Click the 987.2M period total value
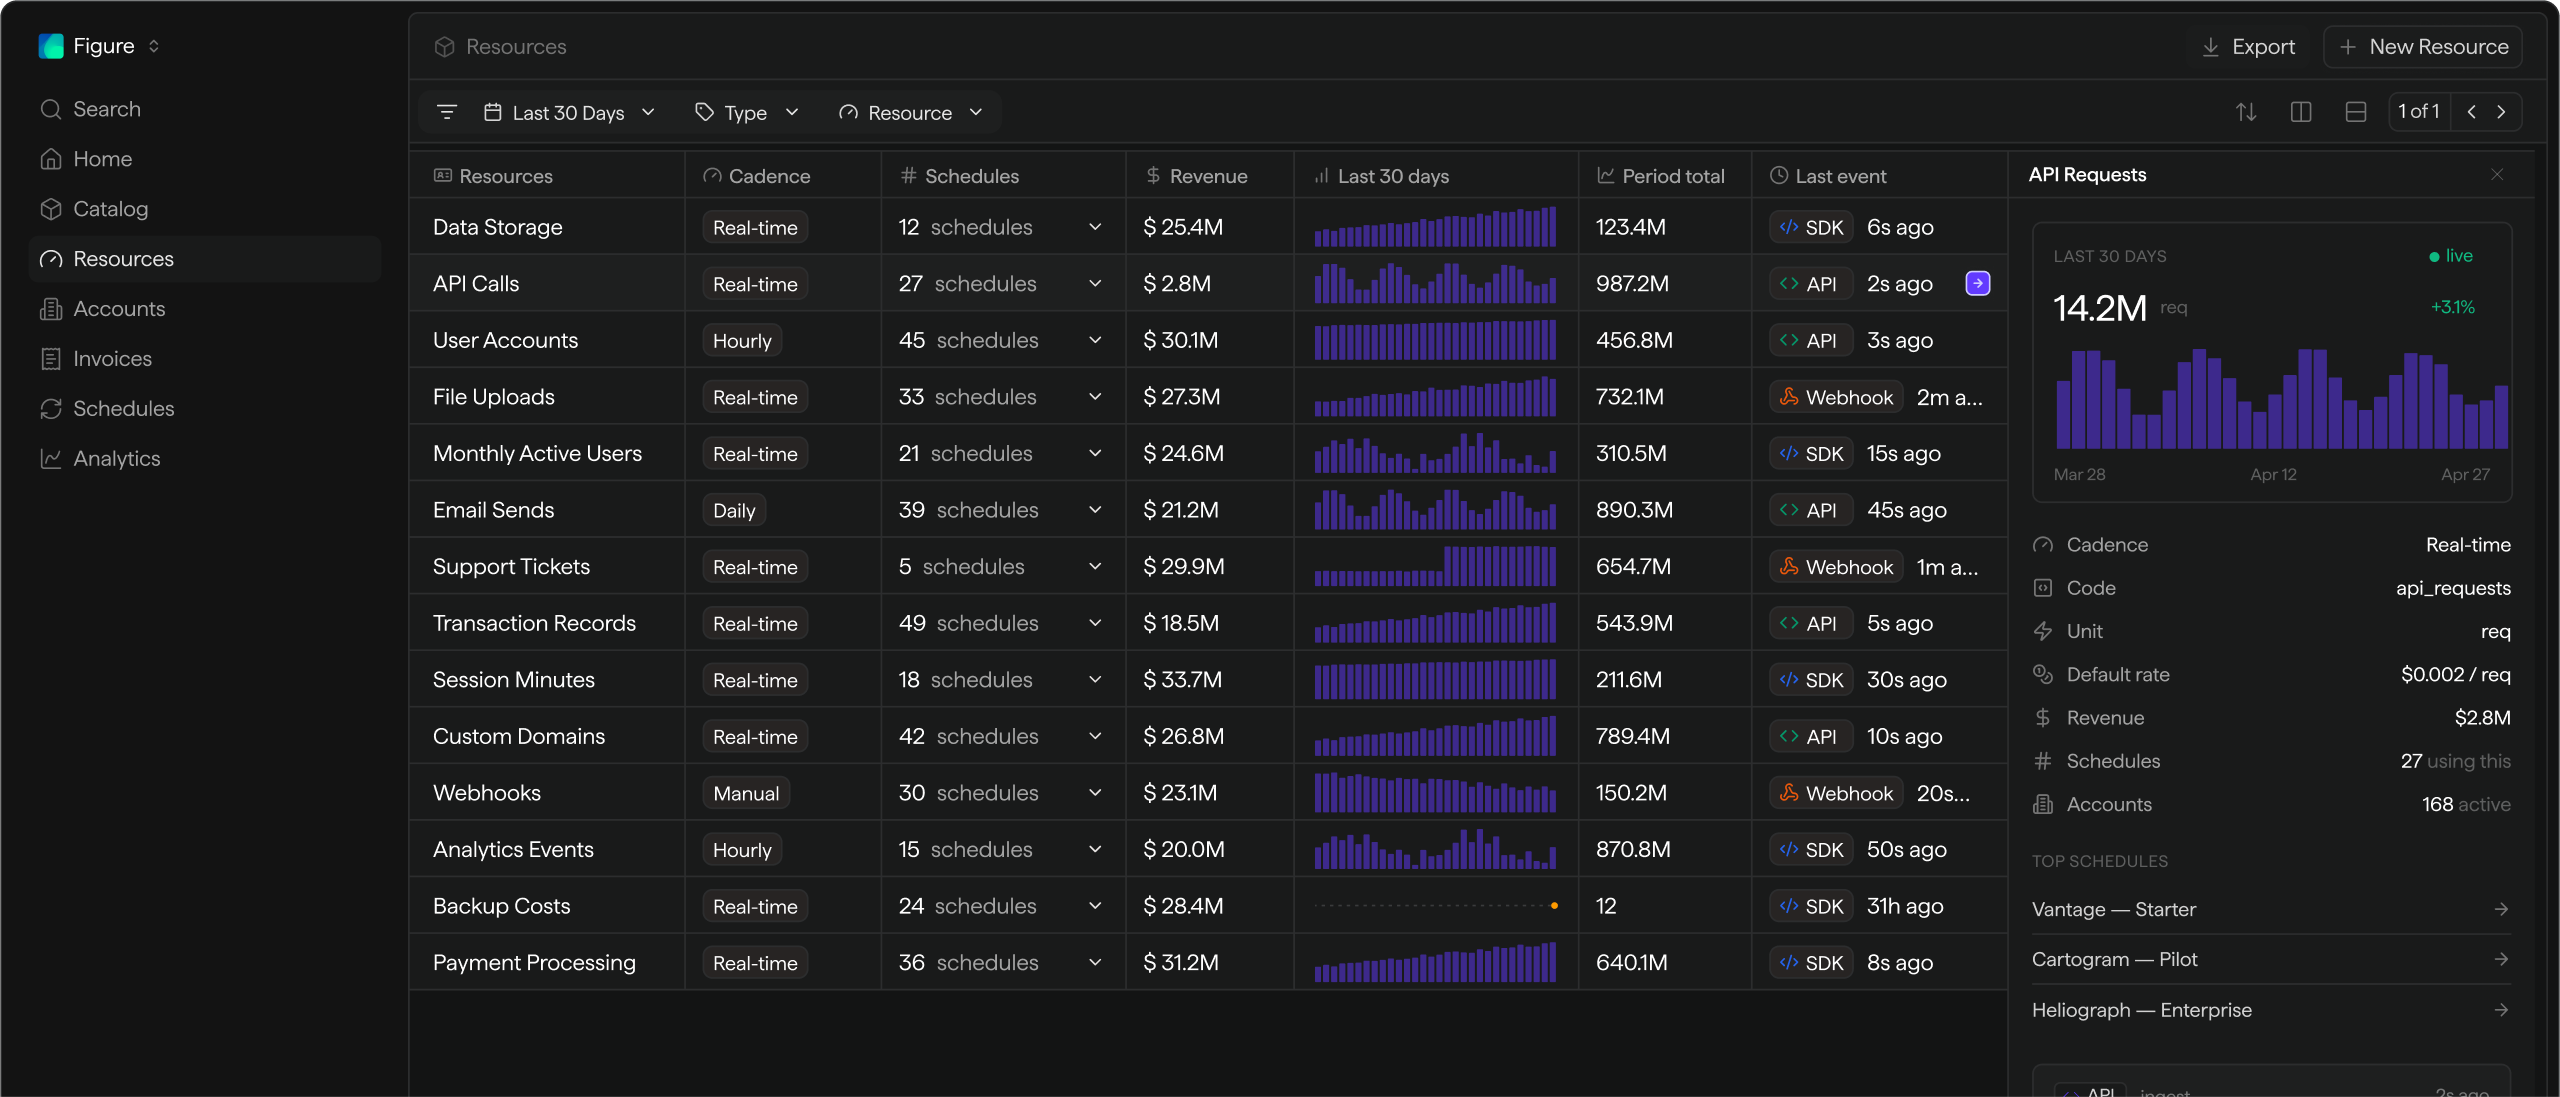 pos(1632,284)
